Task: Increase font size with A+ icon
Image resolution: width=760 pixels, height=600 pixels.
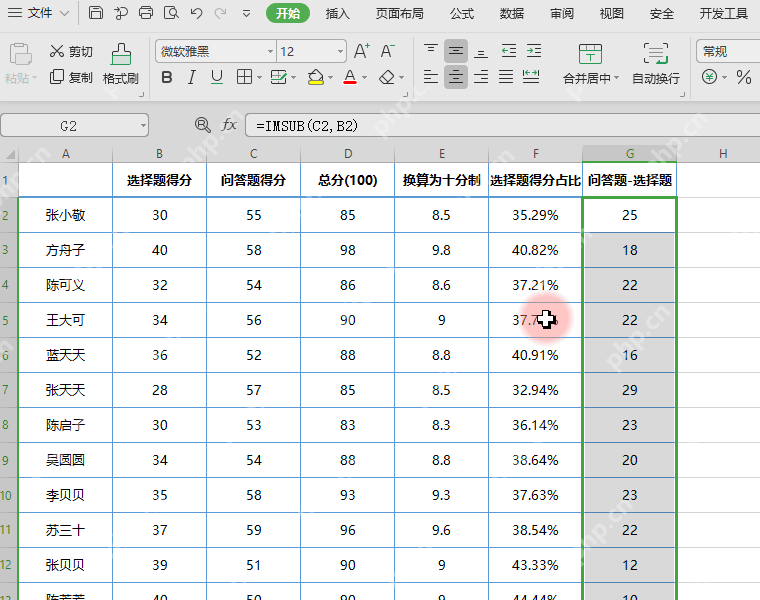Action: [x=362, y=51]
